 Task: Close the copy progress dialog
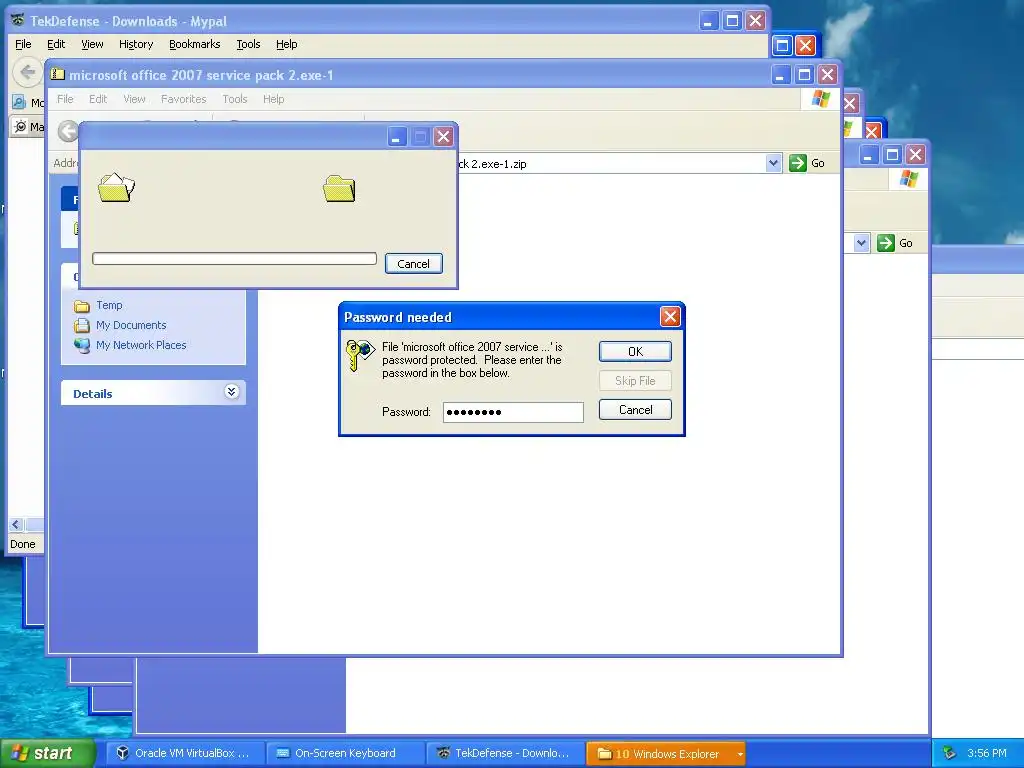[x=443, y=136]
